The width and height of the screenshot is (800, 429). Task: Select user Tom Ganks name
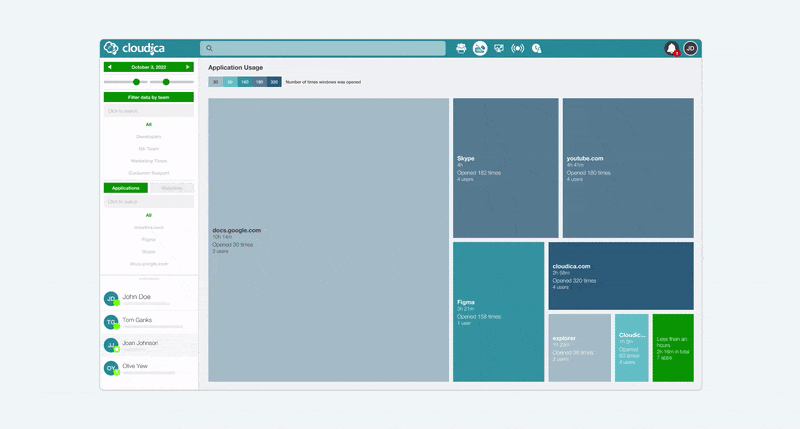(137, 320)
